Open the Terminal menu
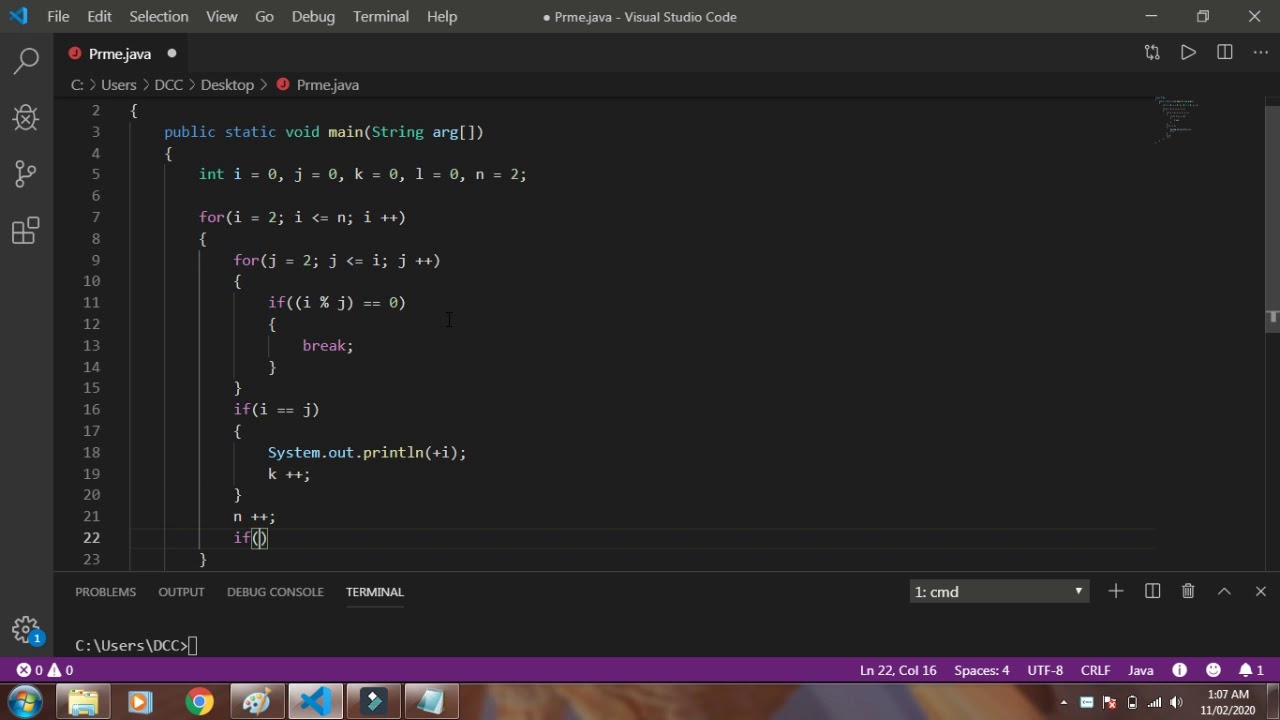This screenshot has height=720, width=1280. pos(381,16)
